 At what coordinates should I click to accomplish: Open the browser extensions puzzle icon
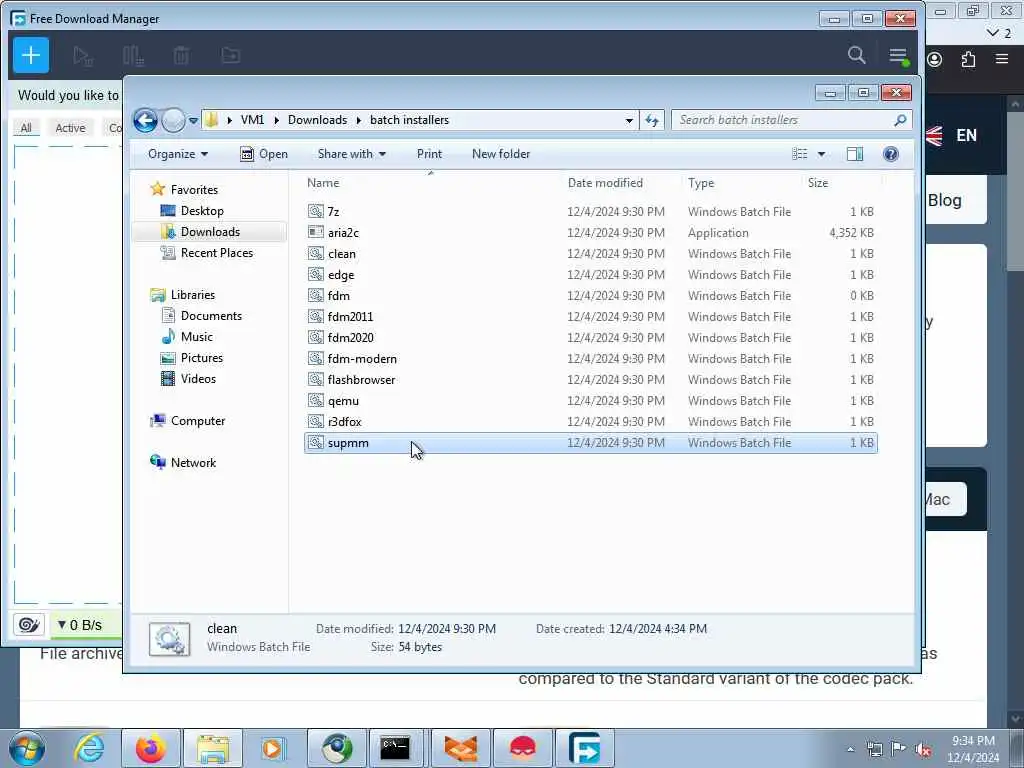(968, 59)
